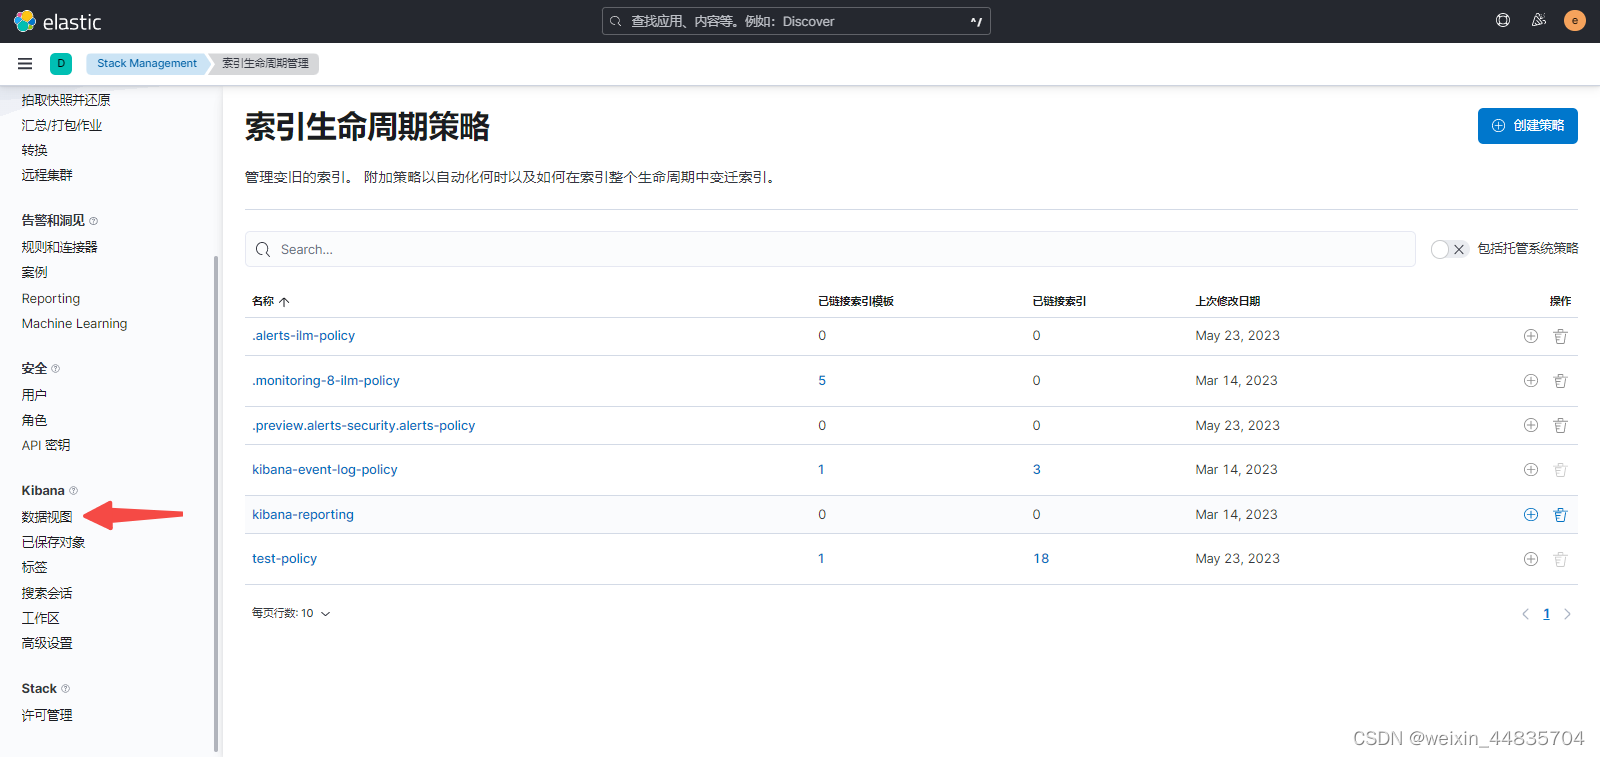
Task: Click the Elastic logo
Action: coord(58,21)
